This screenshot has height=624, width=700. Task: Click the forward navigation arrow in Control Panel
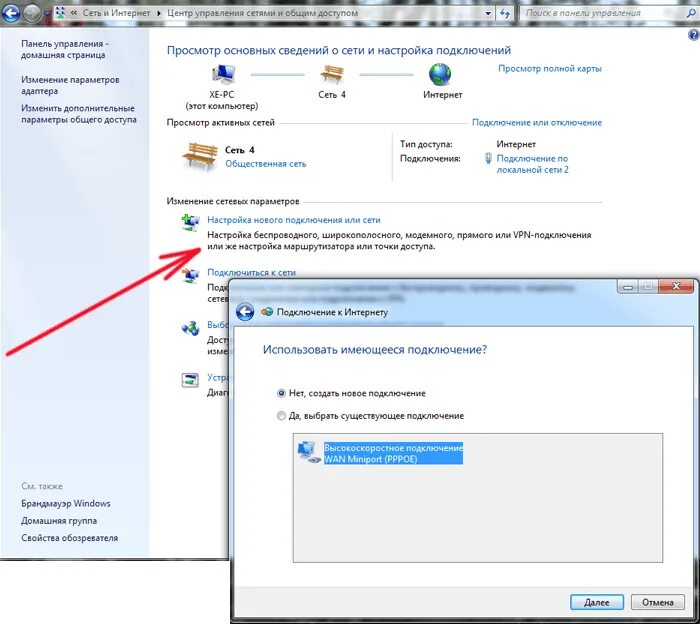[x=32, y=13]
